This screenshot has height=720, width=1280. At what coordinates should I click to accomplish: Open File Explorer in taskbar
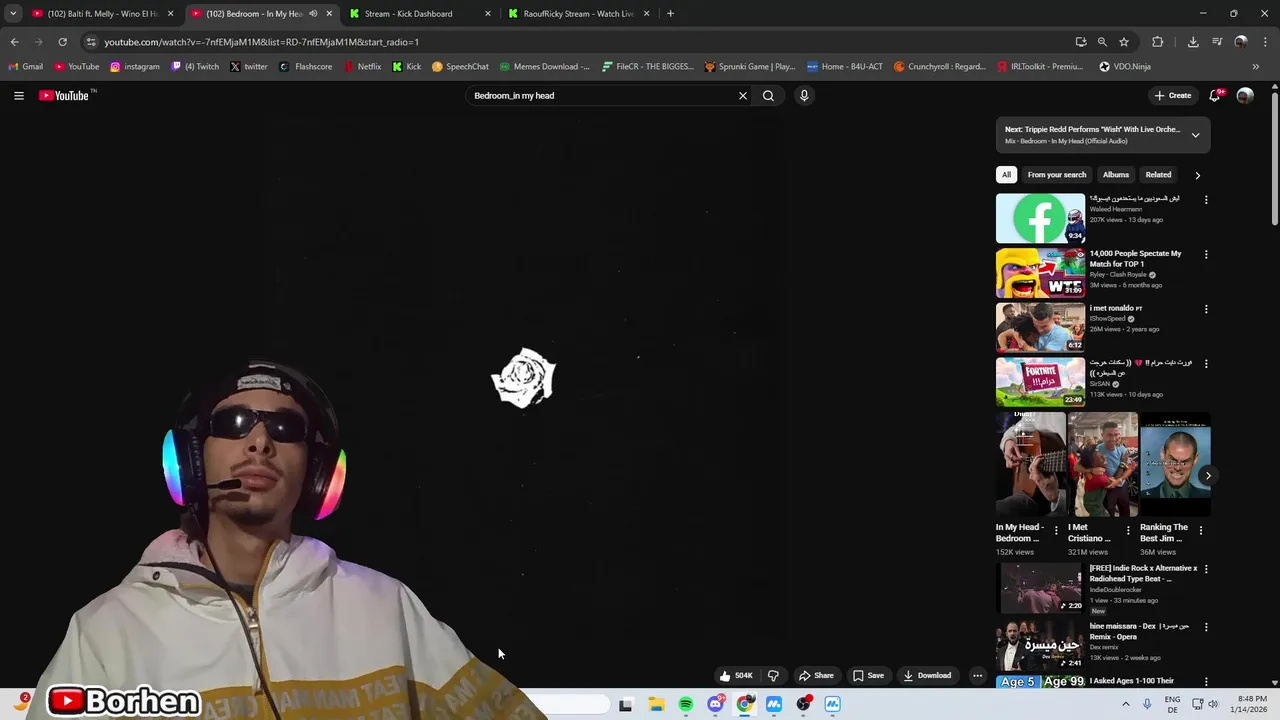point(656,705)
